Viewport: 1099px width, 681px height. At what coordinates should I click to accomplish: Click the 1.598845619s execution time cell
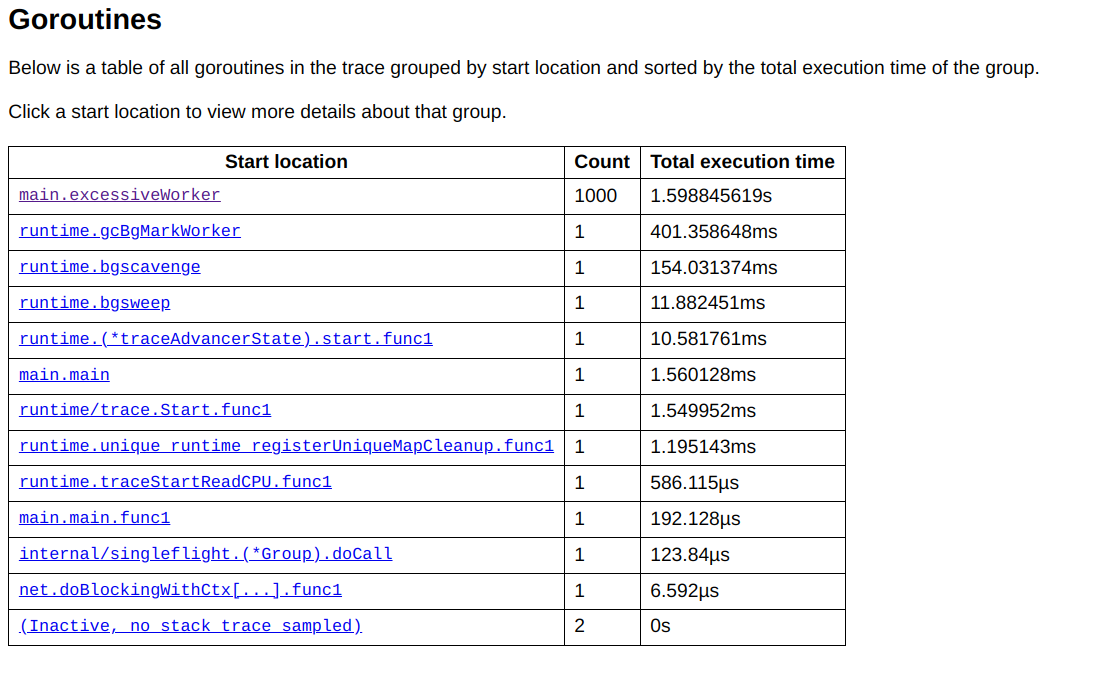[711, 195]
